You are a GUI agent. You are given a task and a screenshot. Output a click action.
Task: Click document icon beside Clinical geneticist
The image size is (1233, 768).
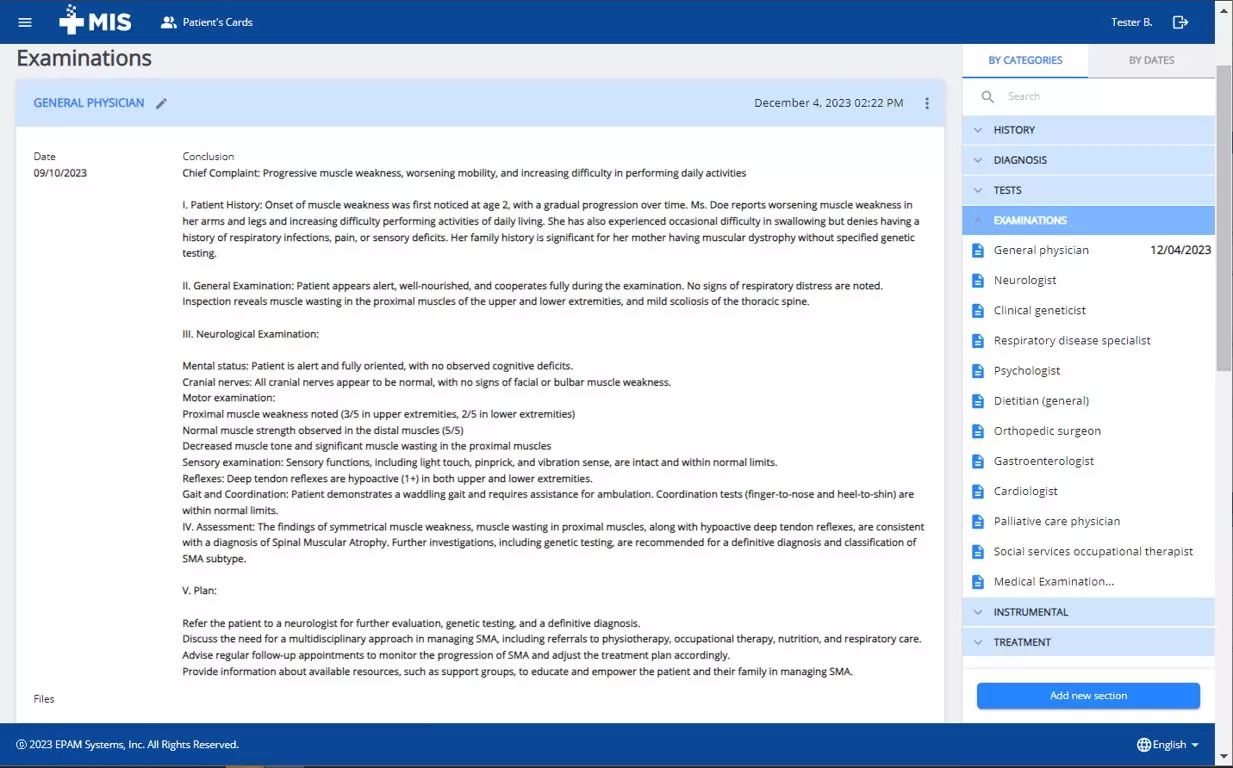tap(978, 310)
